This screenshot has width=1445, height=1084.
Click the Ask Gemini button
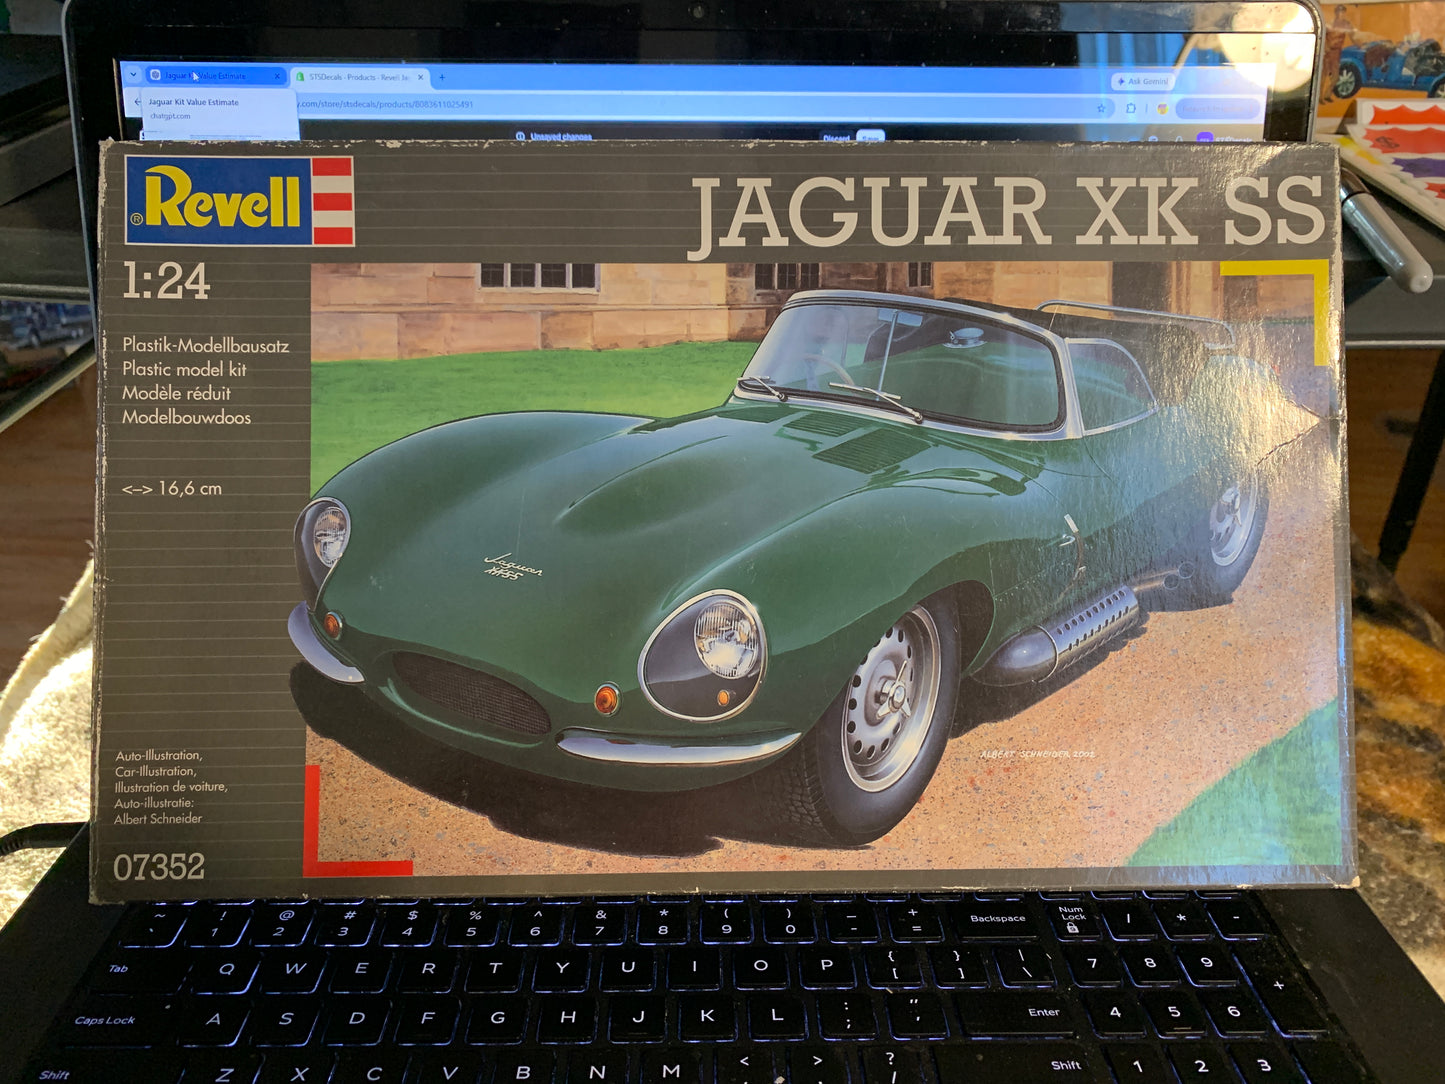pos(1143,81)
